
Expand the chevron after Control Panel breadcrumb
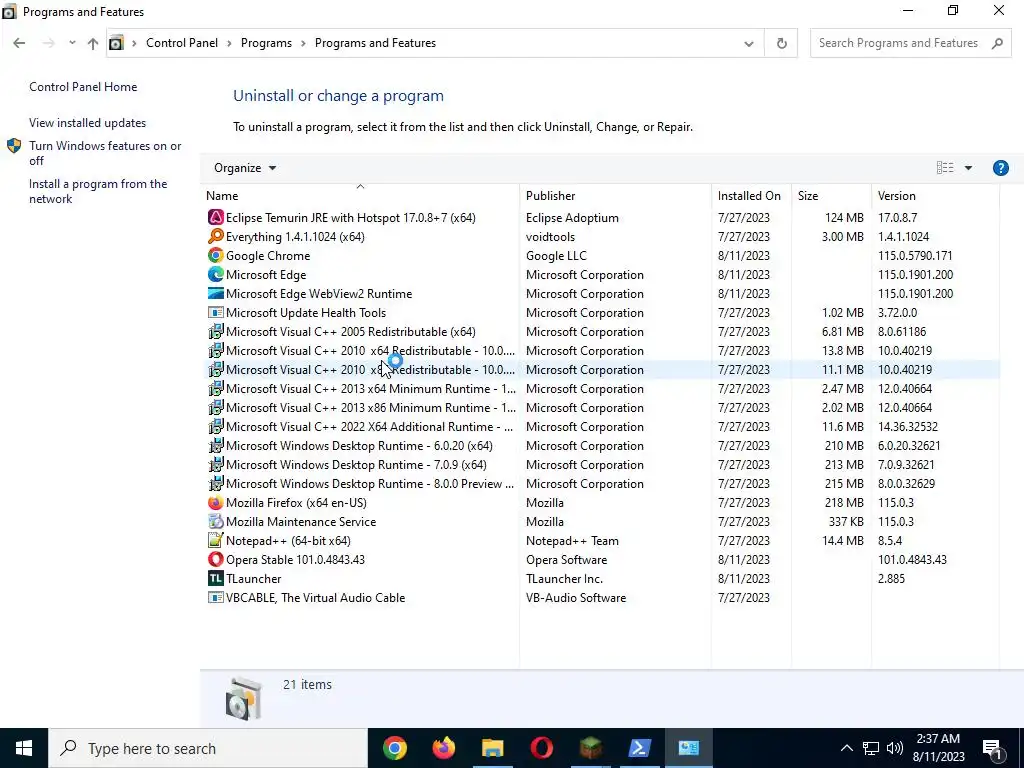click(x=229, y=43)
